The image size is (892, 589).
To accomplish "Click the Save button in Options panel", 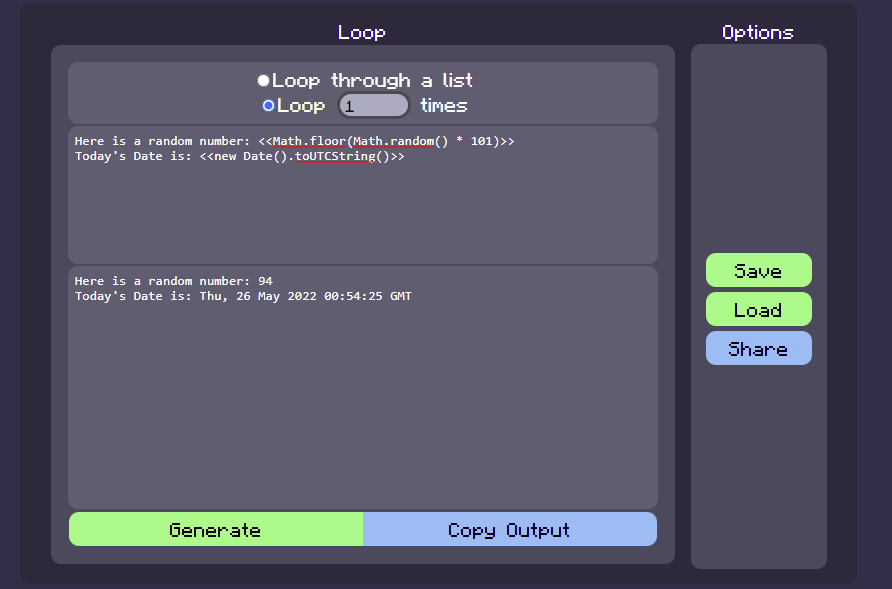I will tap(758, 270).
